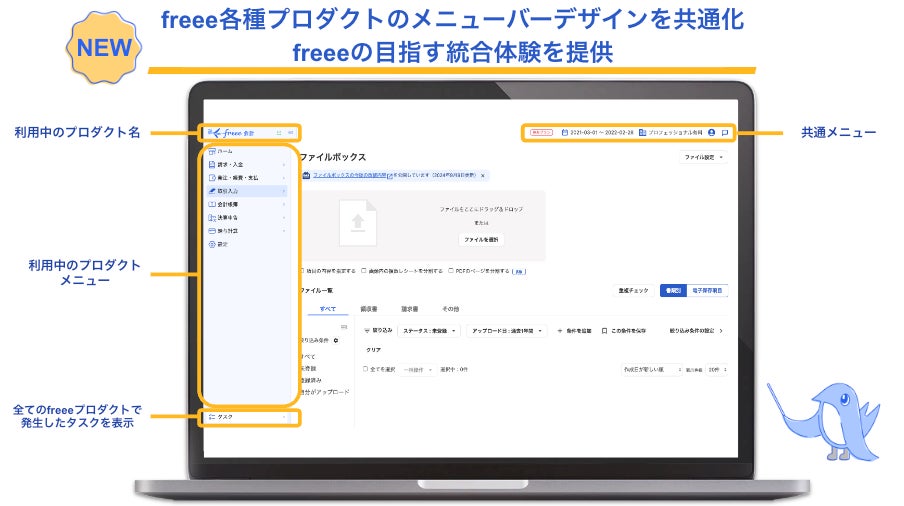
Task: Enable the 複数レシートを分割する checkbox
Action: pos(364,270)
